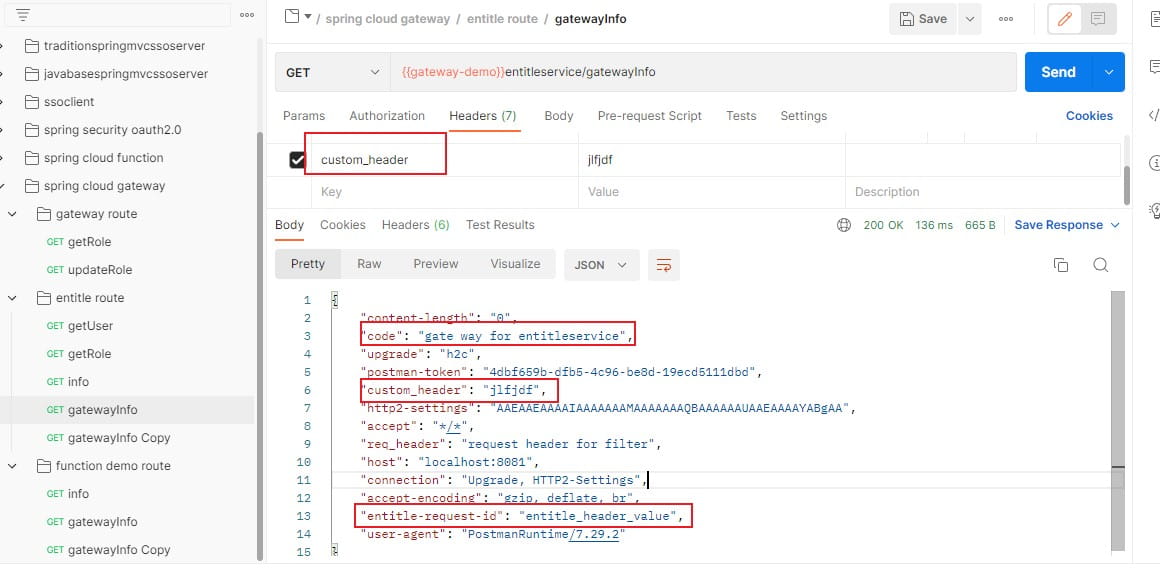Click the globe network icon beside 200 OK
This screenshot has width=1160, height=569.
click(x=844, y=225)
